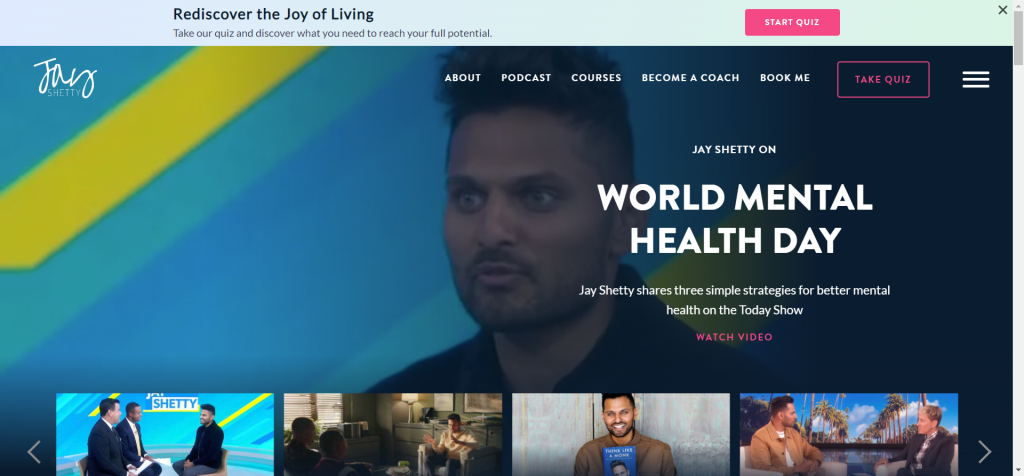1024x476 pixels.
Task: Open the About menu item
Action: click(462, 78)
